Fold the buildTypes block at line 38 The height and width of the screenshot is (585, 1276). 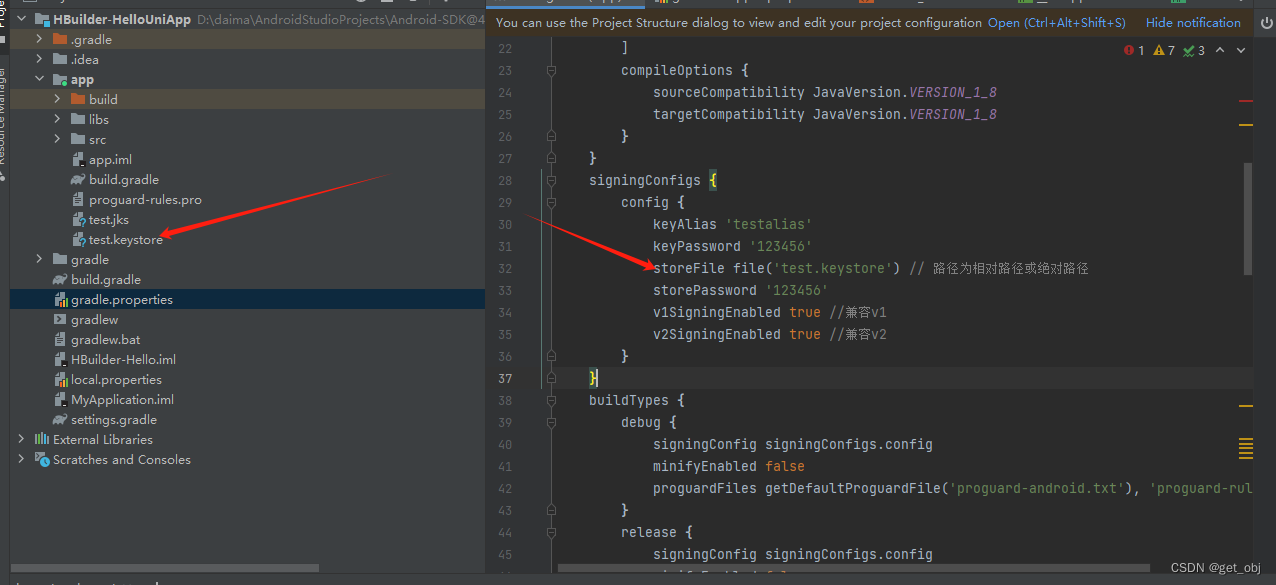click(550, 400)
